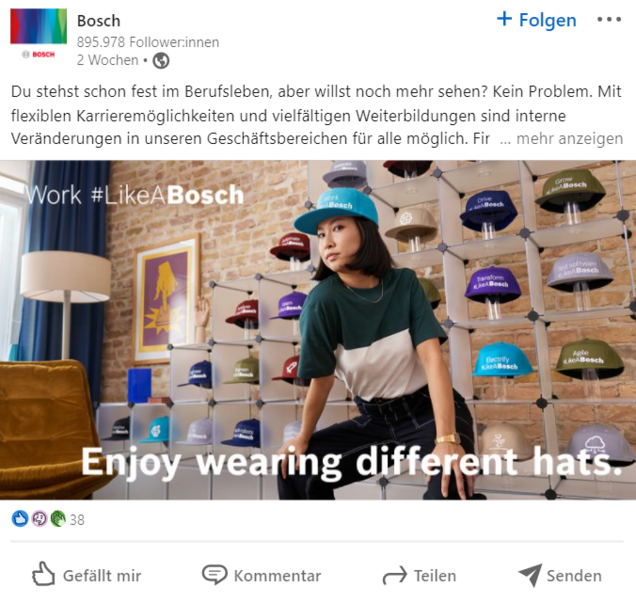The image size is (636, 603).
Task: Open the 38 reactions count
Action: [77, 519]
